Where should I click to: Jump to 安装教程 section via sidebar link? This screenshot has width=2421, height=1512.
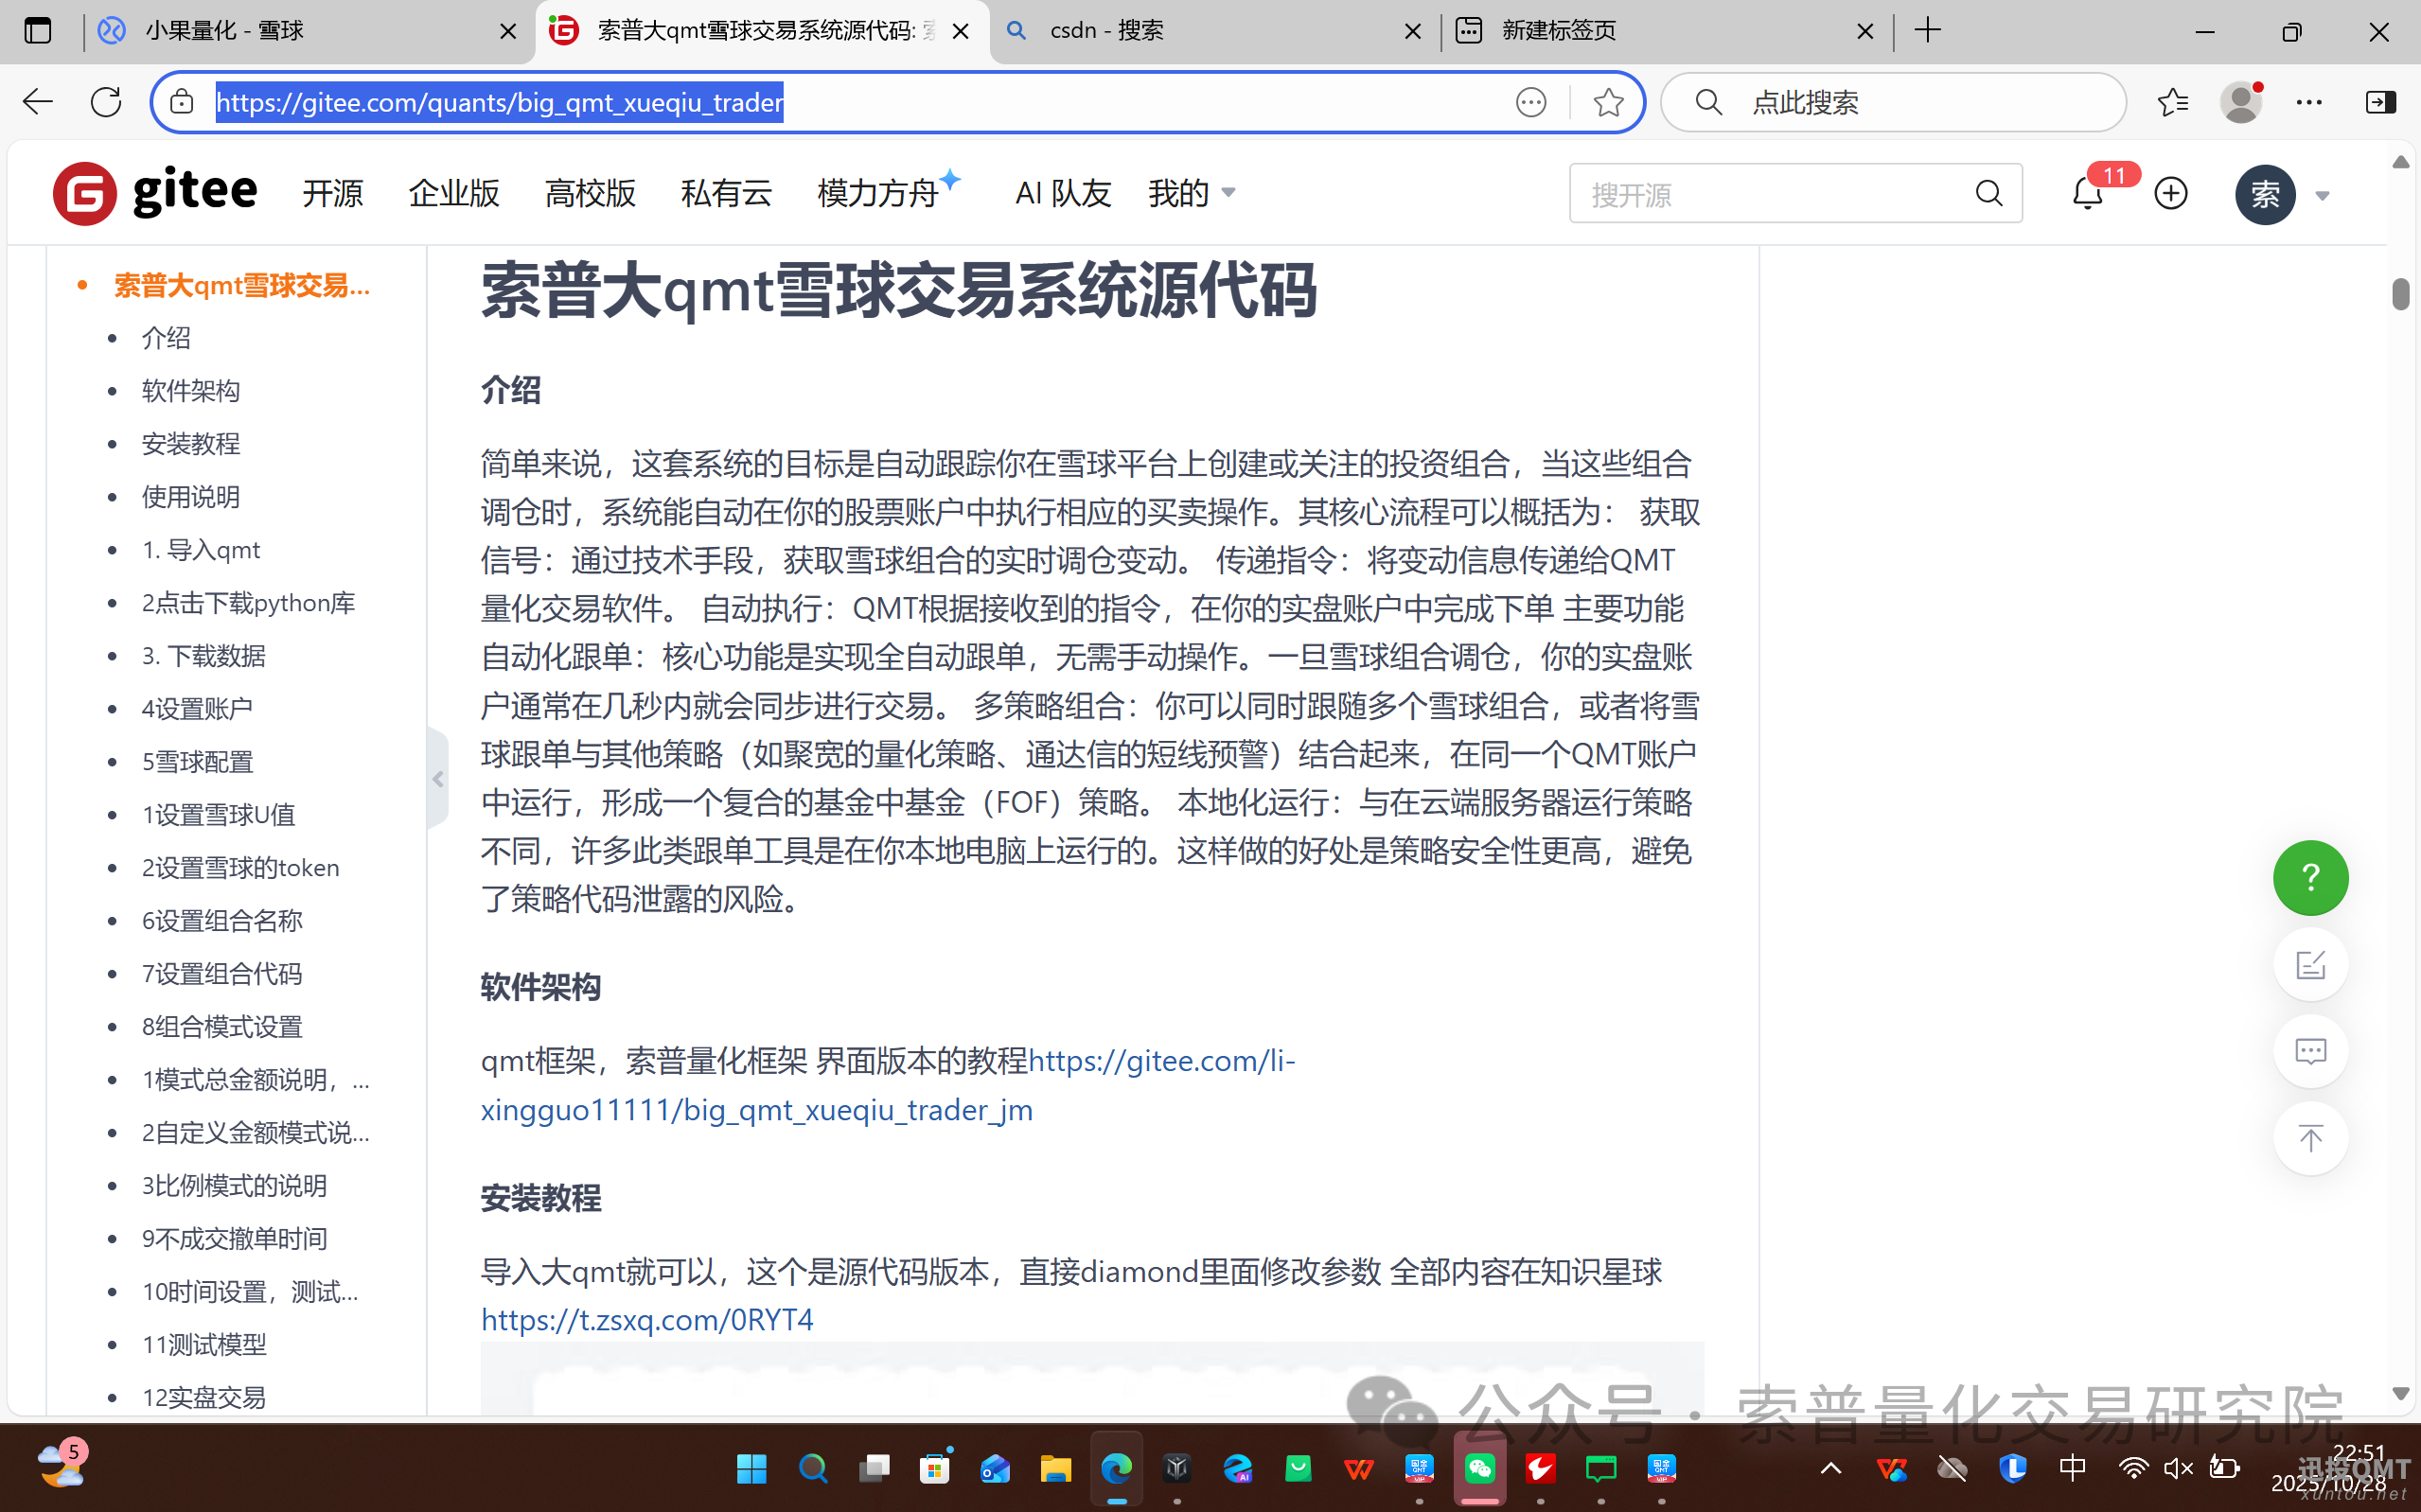[x=190, y=443]
